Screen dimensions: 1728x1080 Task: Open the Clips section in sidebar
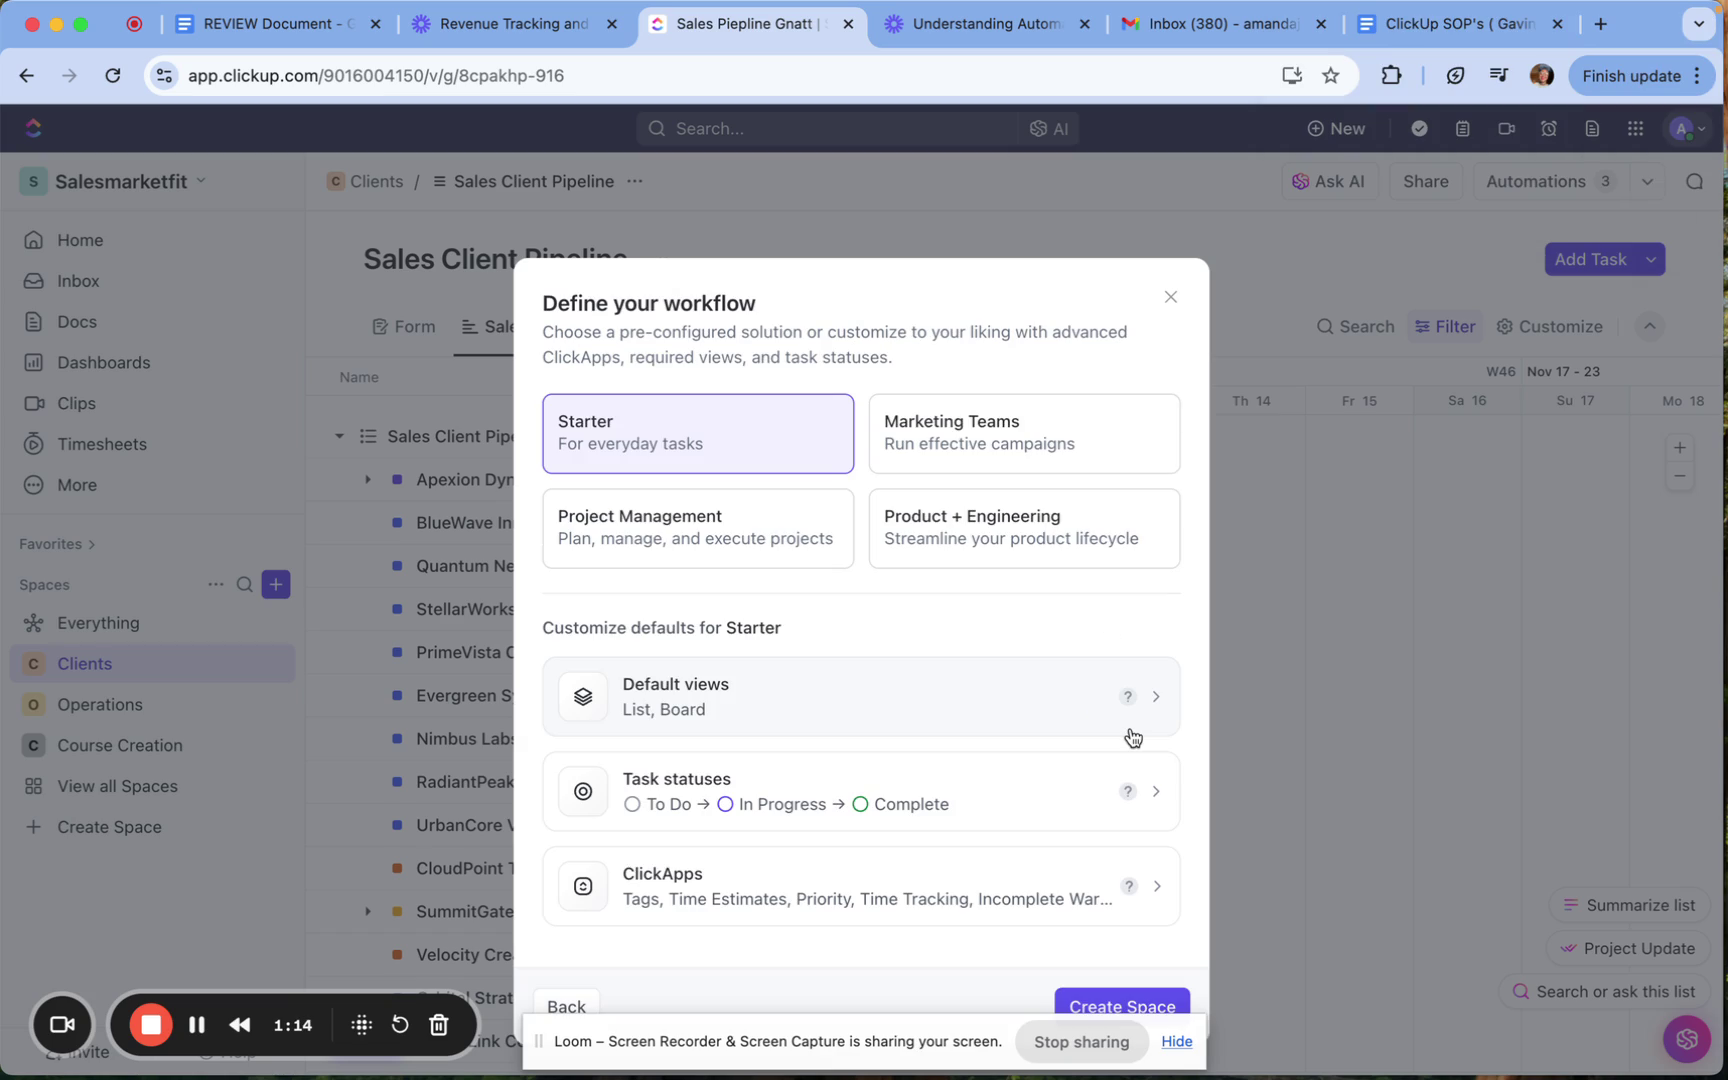[x=77, y=403]
